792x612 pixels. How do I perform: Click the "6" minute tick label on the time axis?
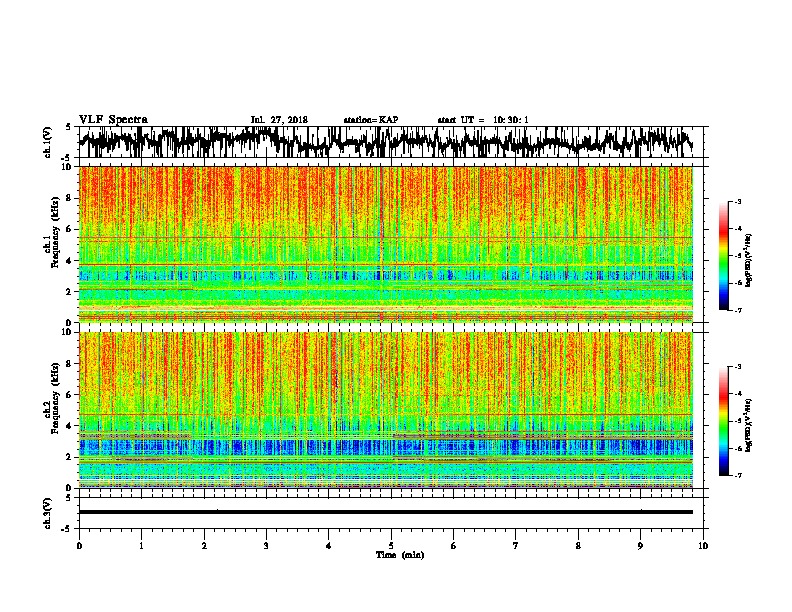click(x=454, y=546)
